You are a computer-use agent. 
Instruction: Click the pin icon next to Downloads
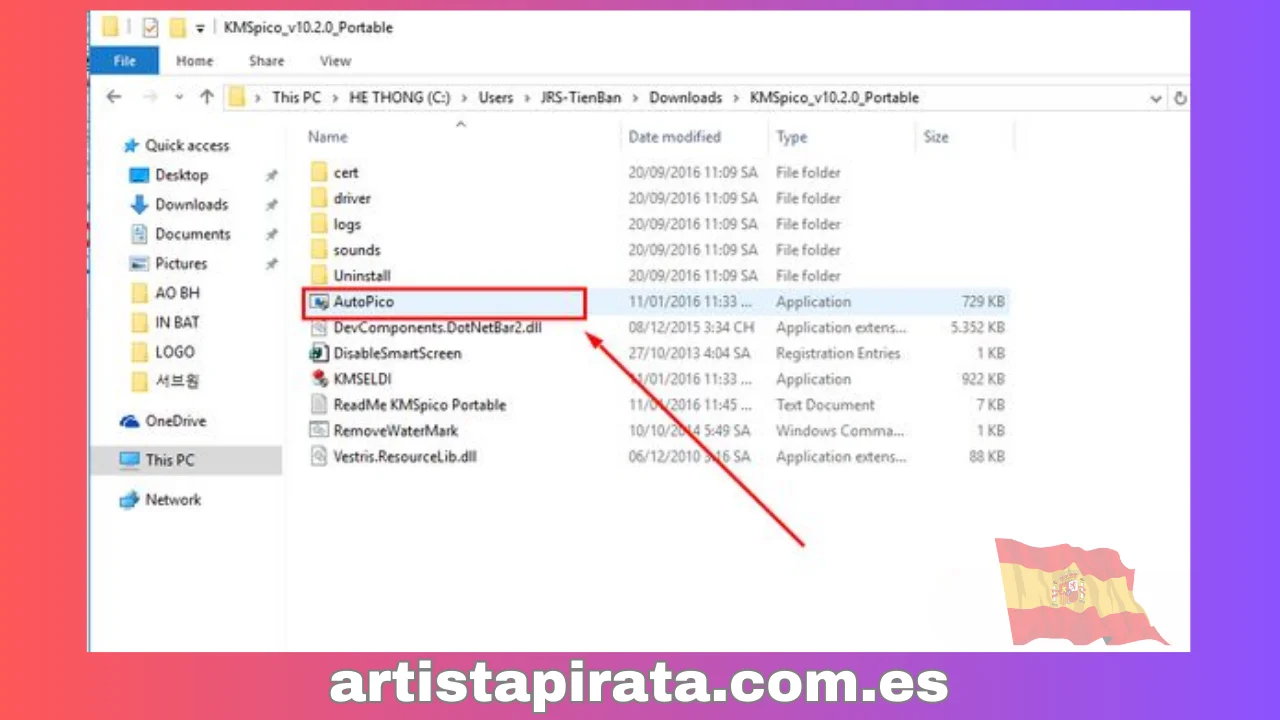(x=271, y=205)
